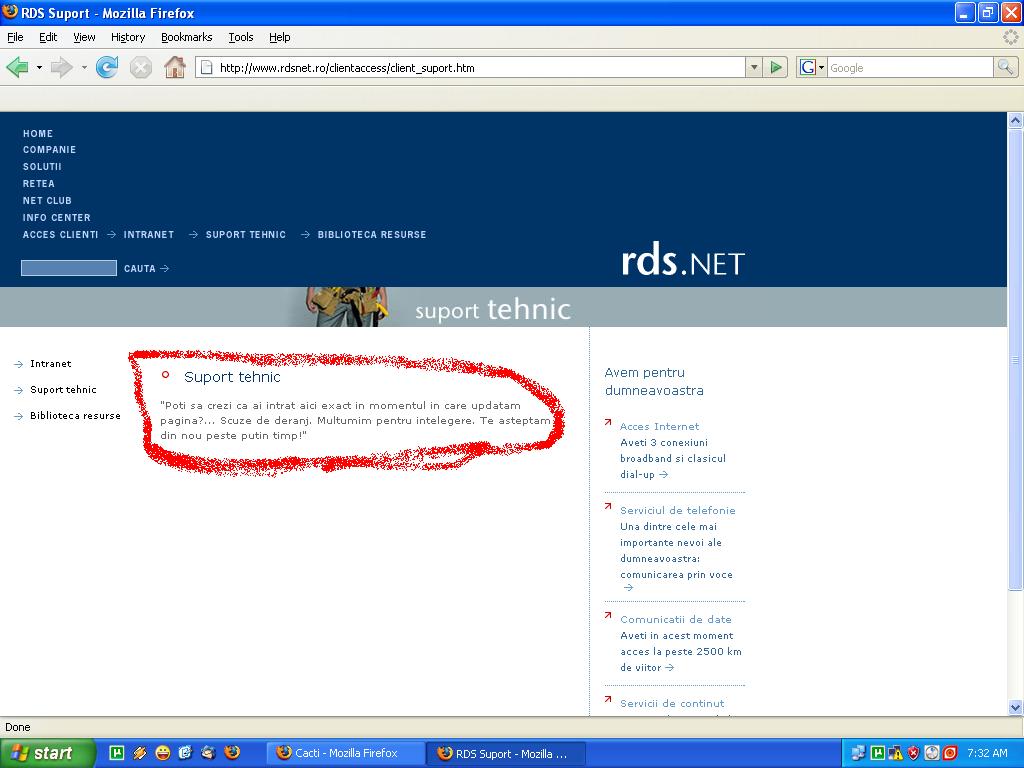
Task: Reload the current page
Action: 107,67
